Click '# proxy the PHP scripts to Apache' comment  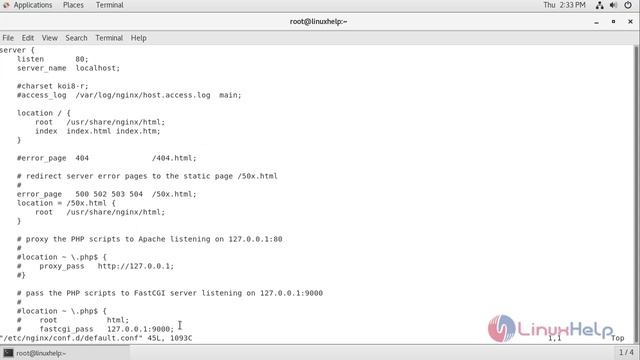149,239
